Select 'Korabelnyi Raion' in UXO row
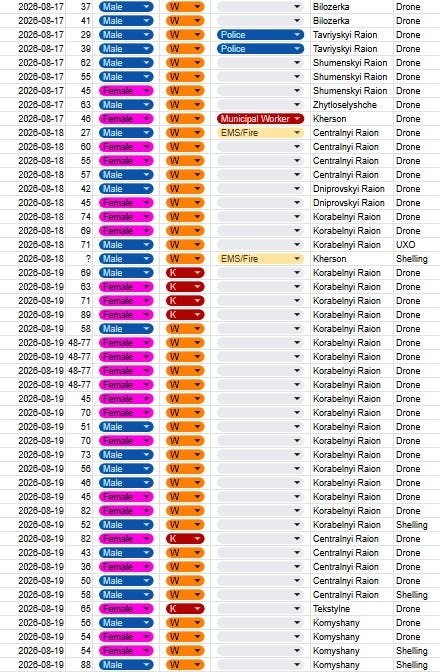The height and width of the screenshot is (672, 440). point(352,245)
